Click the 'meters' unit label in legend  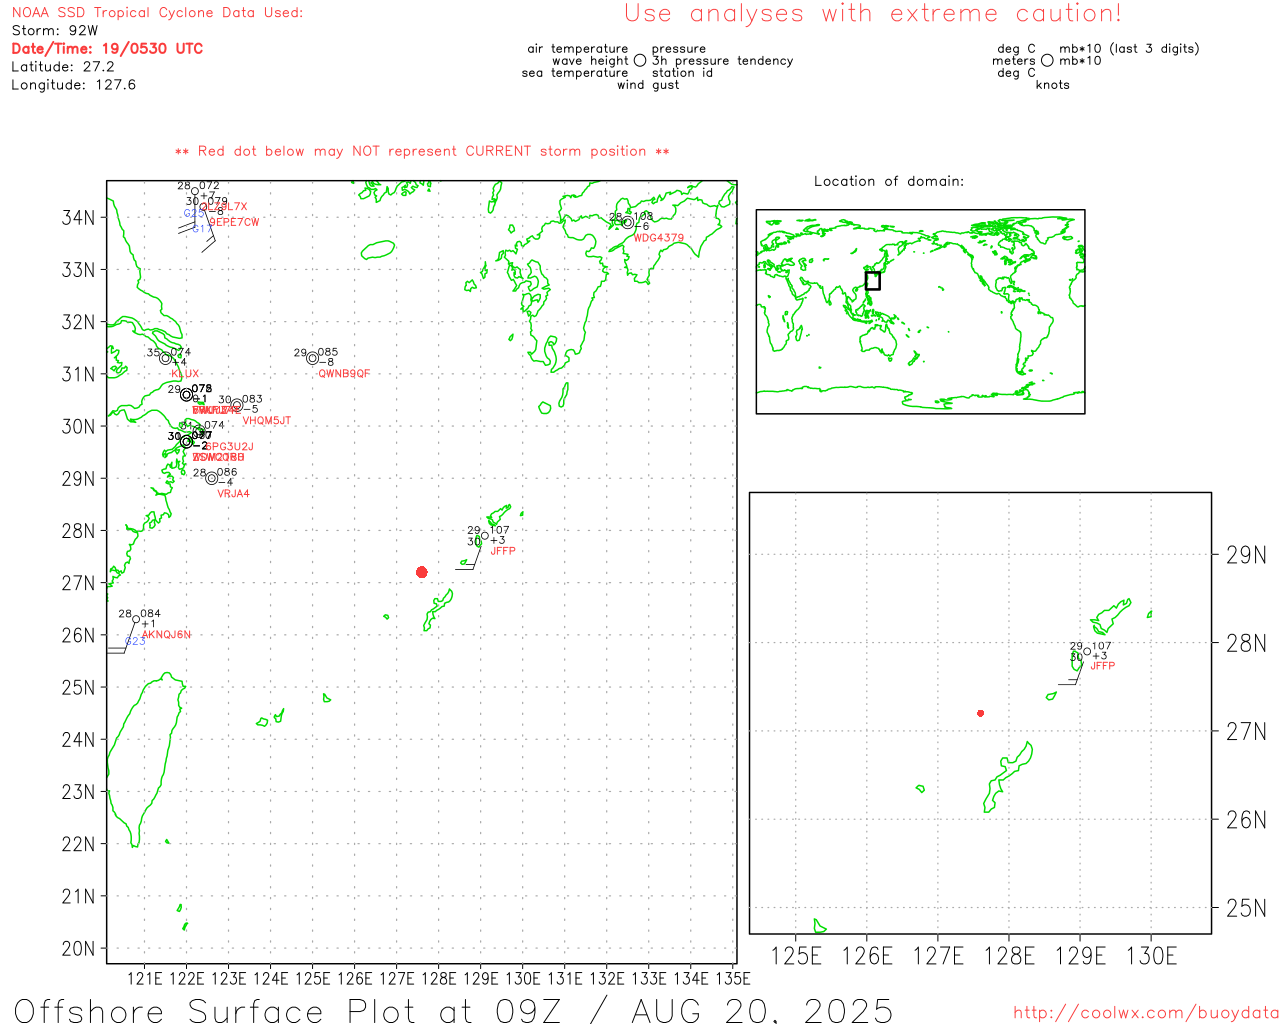pyautogui.click(x=1014, y=61)
